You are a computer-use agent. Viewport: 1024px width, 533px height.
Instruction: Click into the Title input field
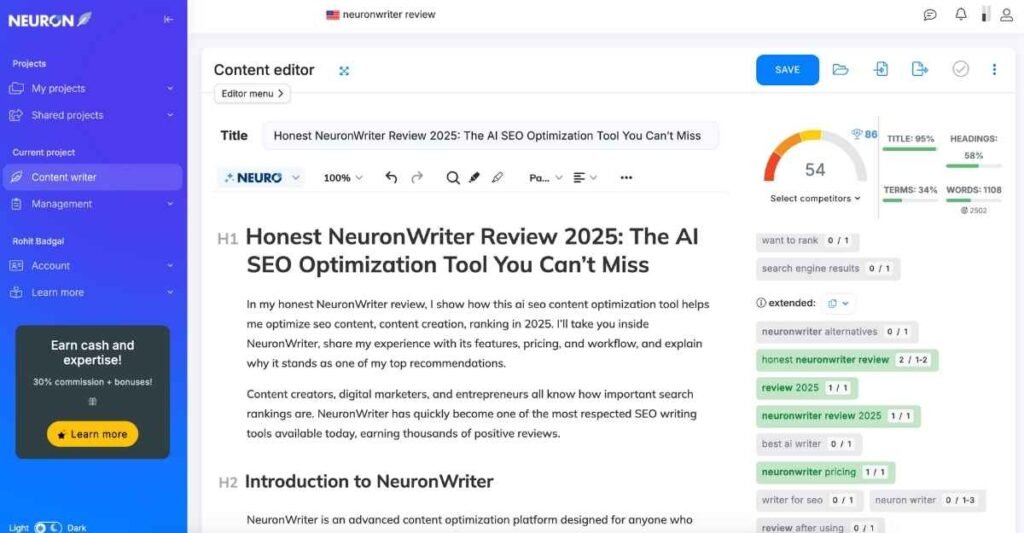click(x=490, y=136)
